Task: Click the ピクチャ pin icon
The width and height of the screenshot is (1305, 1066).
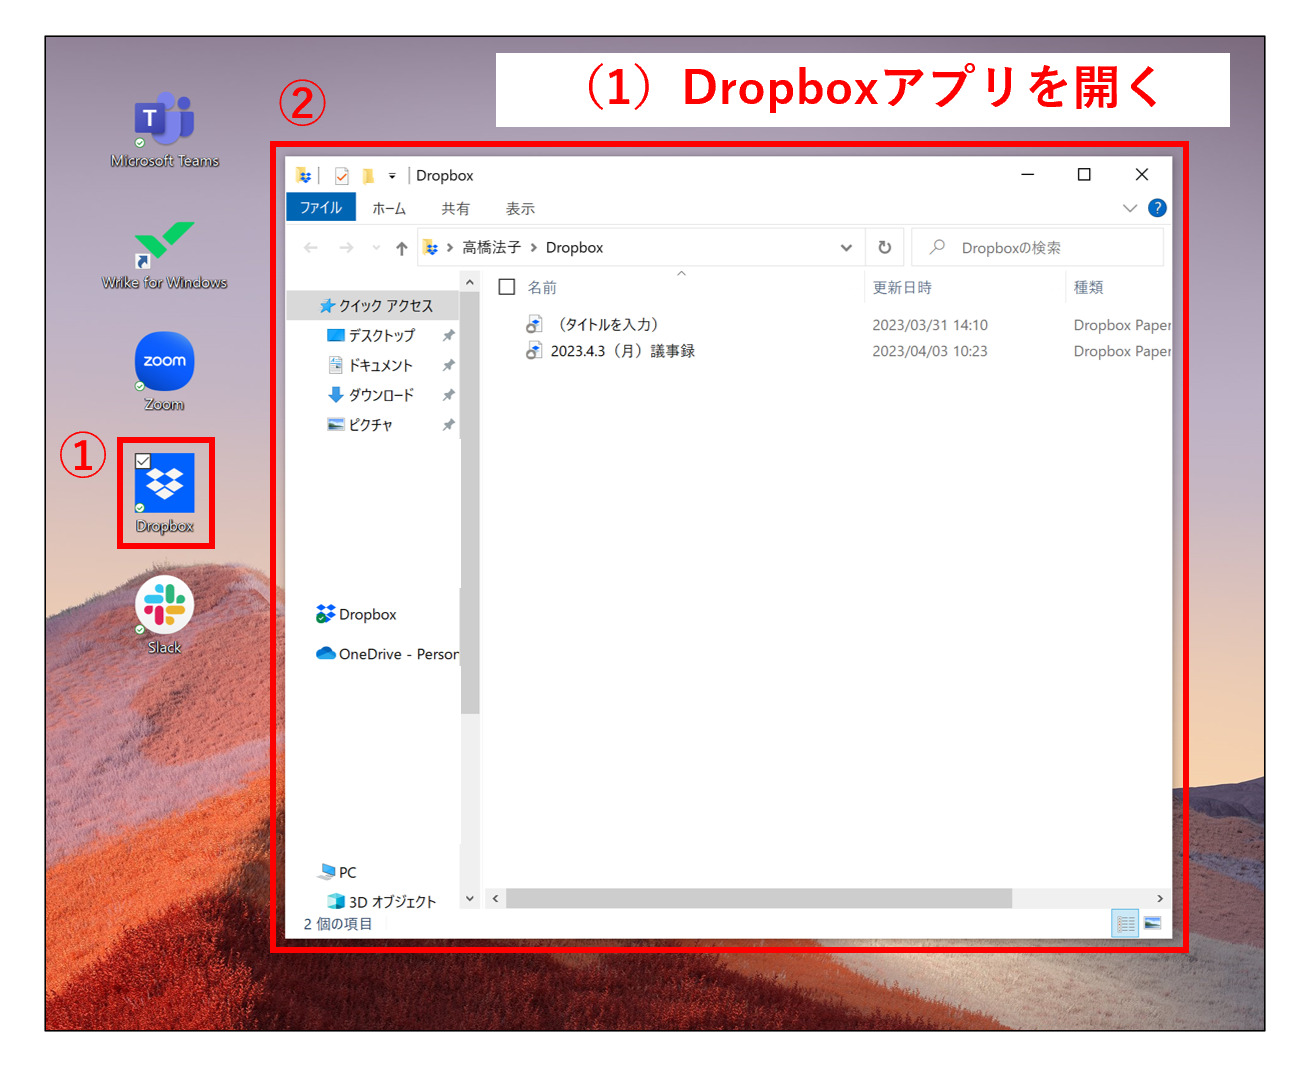Action: pos(448,425)
